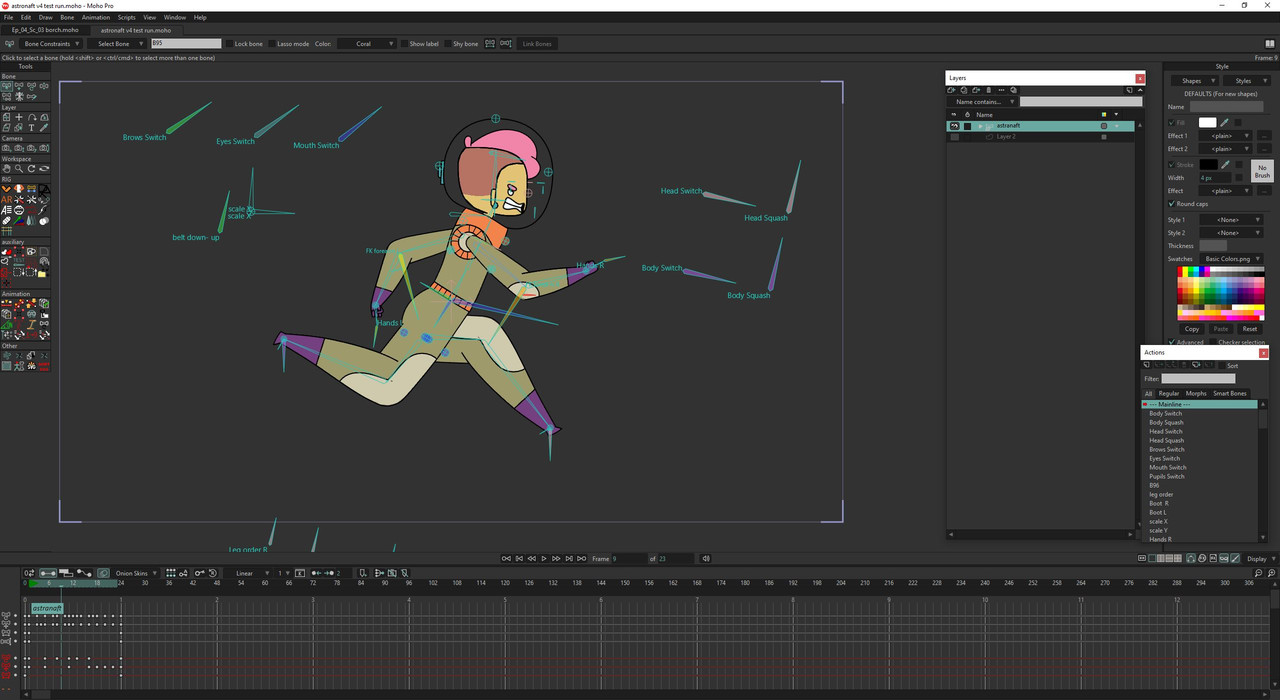Screen dimensions: 1280x700
Task: Select the Eyedropper tool in Layer tools
Action: (x=44, y=127)
